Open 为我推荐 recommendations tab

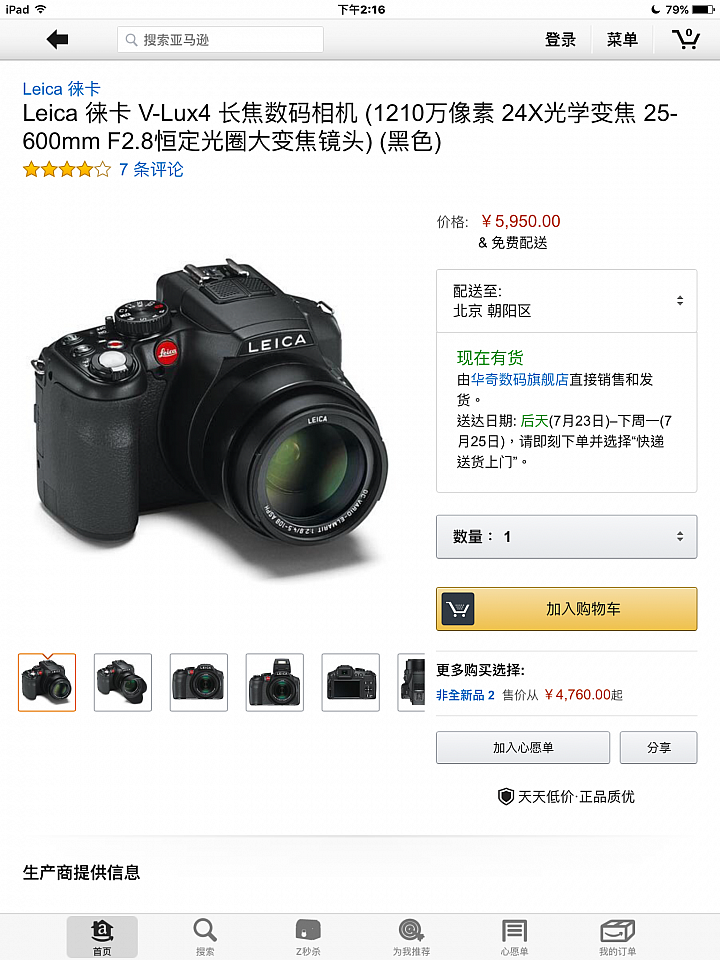411,937
